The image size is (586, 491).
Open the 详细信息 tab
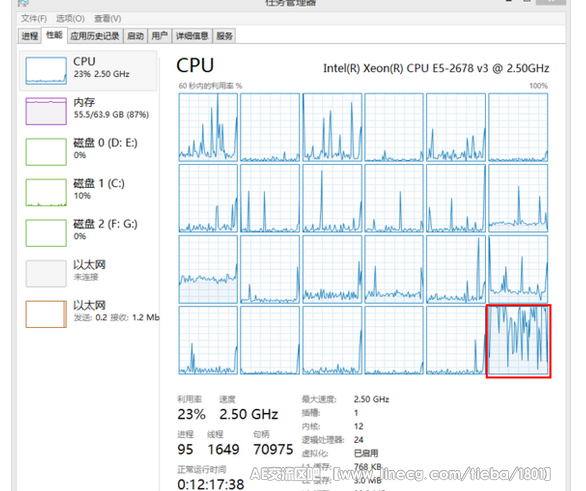(192, 36)
